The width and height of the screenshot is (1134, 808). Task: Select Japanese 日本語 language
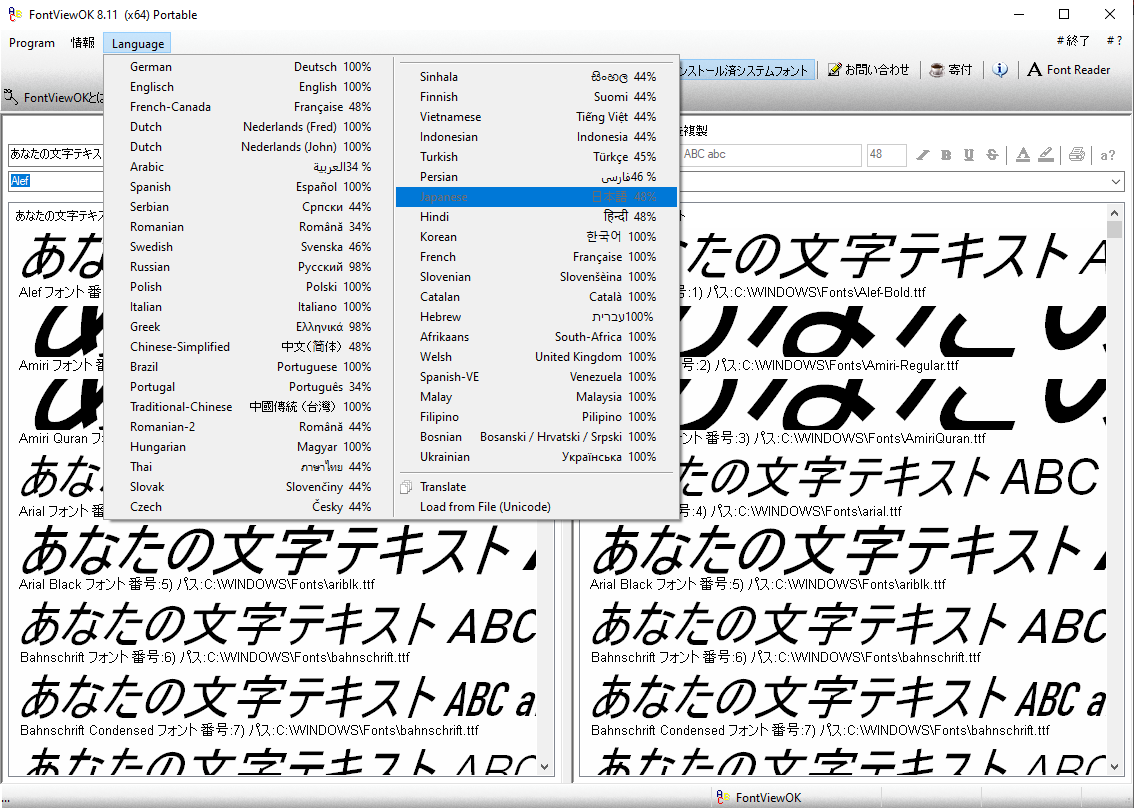[537, 197]
